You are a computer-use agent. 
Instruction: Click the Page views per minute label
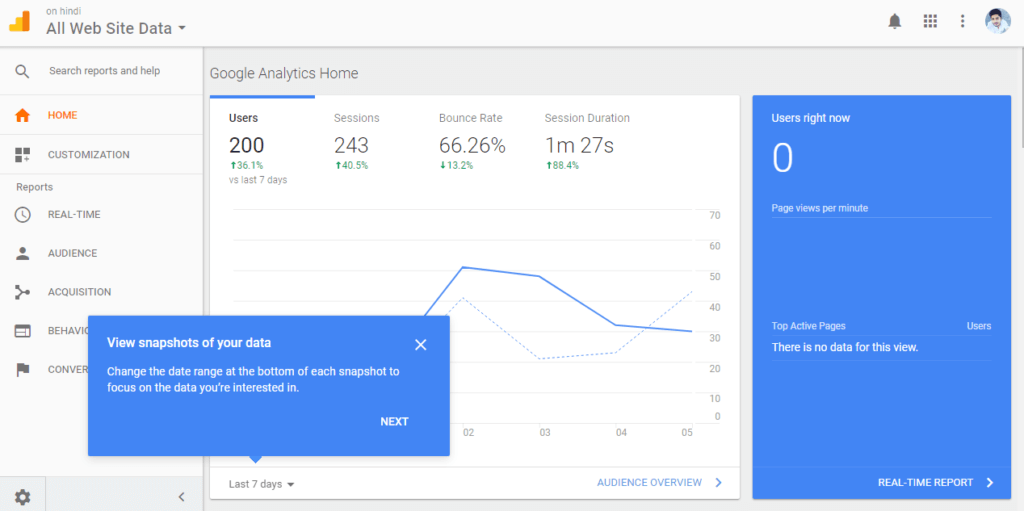[820, 208]
